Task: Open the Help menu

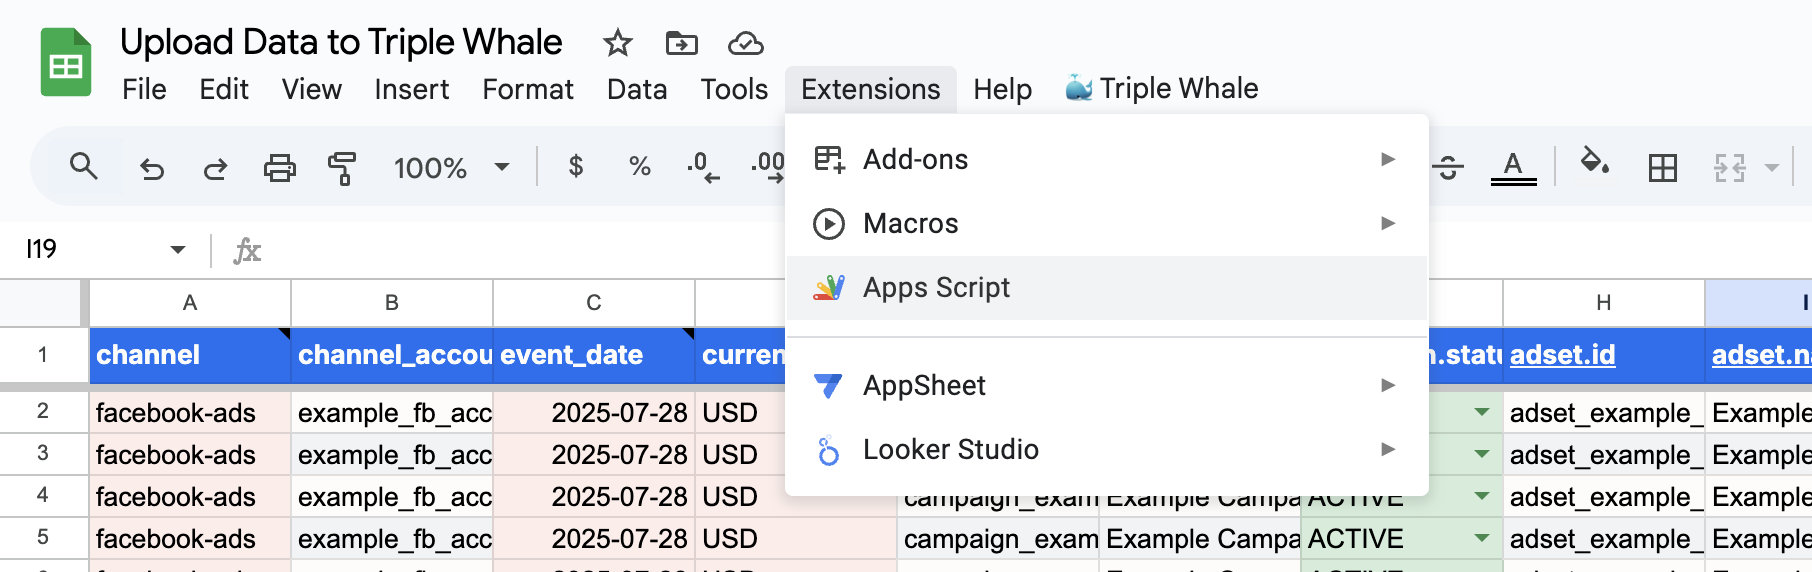Action: pyautogui.click(x=1002, y=89)
